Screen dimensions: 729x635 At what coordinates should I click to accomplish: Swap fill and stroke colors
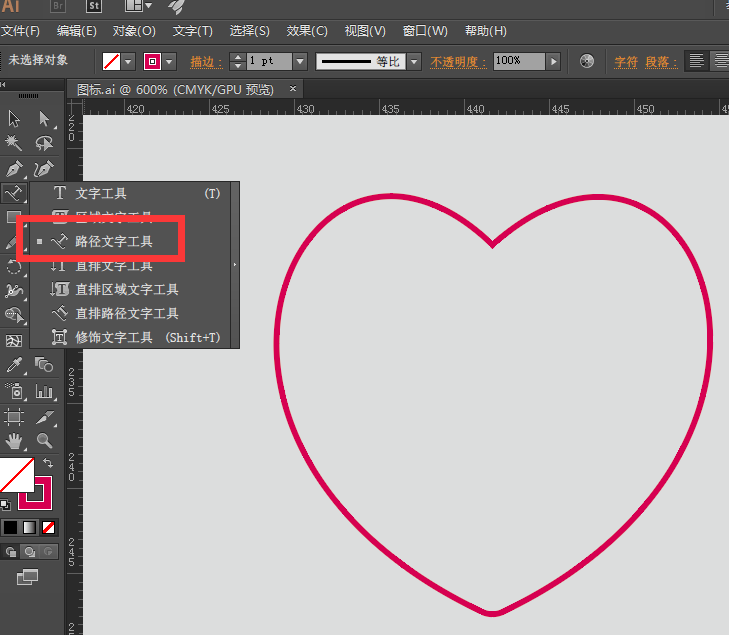[48, 463]
